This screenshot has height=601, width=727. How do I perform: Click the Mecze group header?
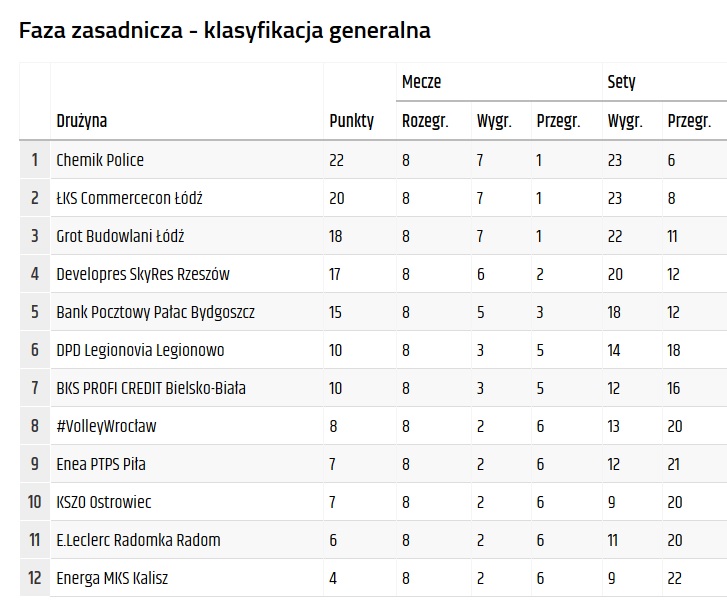point(421,82)
